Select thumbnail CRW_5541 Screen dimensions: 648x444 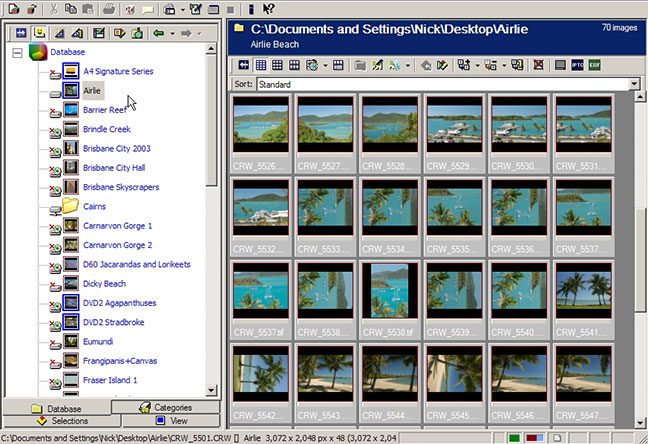click(x=584, y=300)
